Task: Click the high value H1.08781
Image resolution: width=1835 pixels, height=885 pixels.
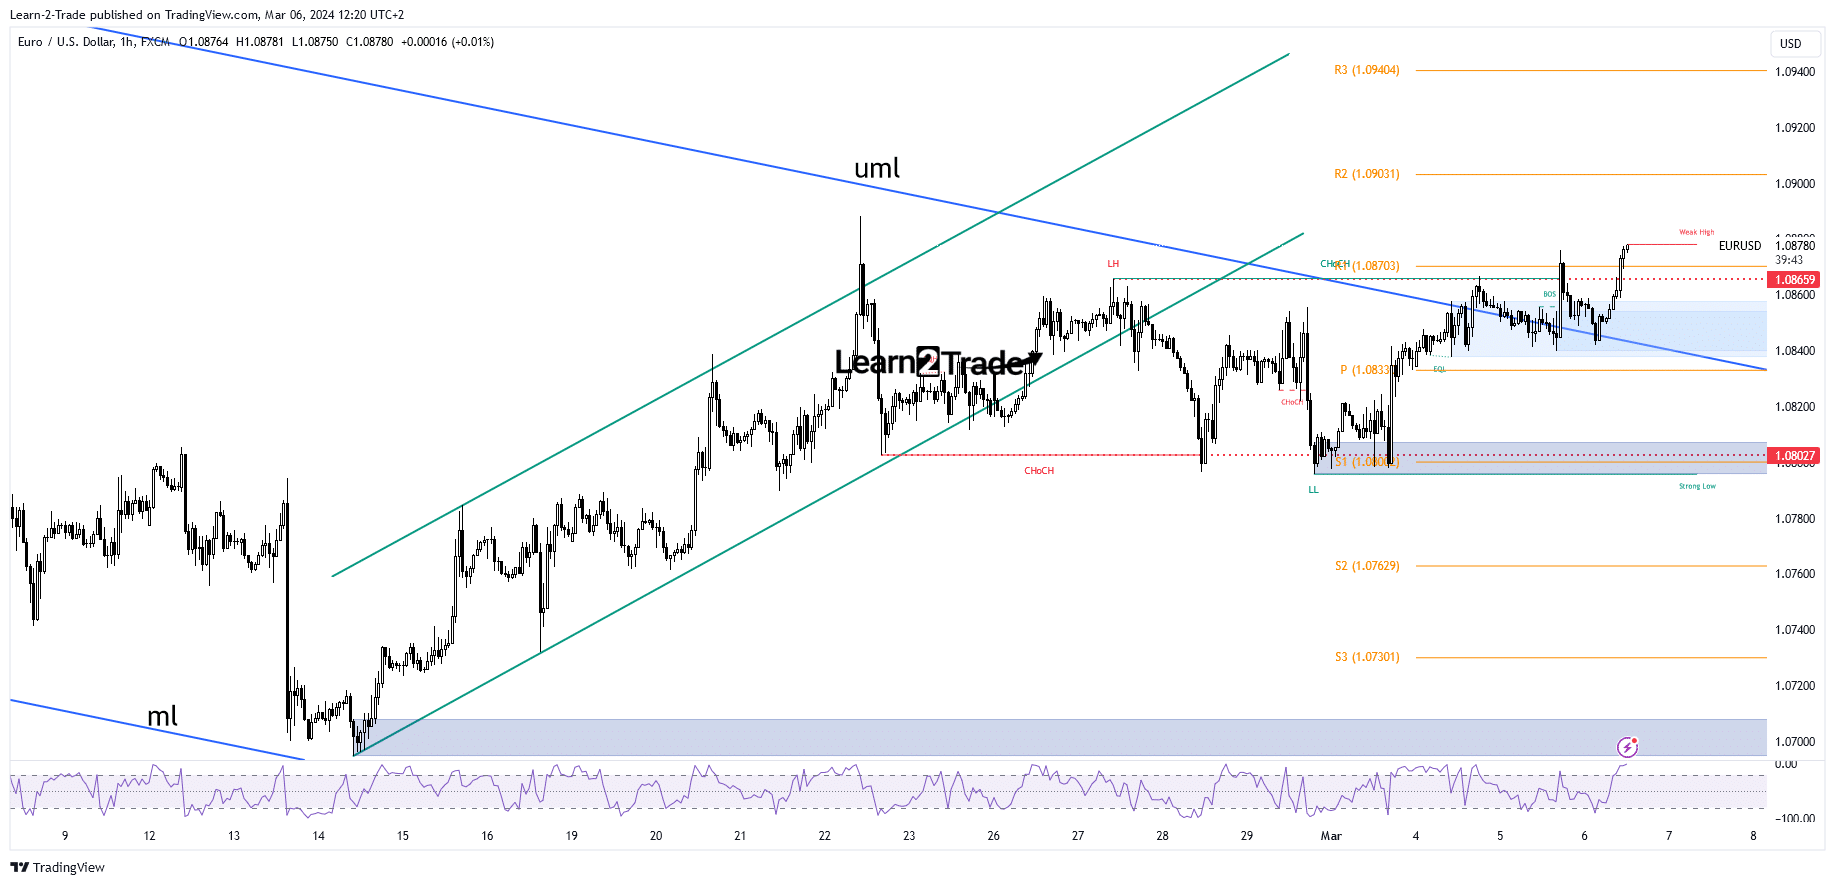Action: tap(260, 42)
